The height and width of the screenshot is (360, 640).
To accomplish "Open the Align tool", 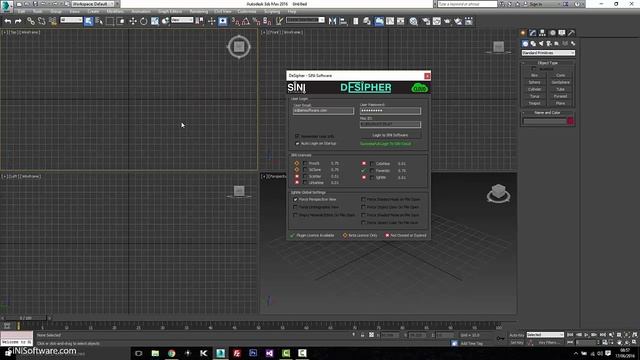I will (343, 21).
